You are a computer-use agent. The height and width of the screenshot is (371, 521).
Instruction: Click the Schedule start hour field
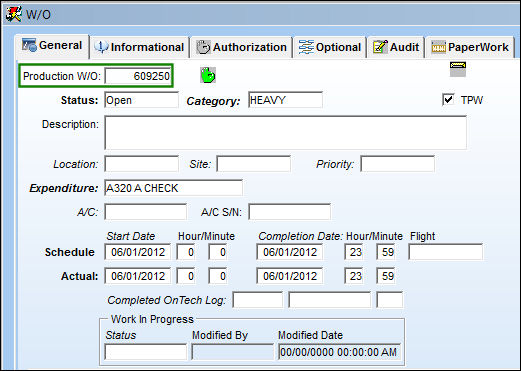pyautogui.click(x=186, y=252)
